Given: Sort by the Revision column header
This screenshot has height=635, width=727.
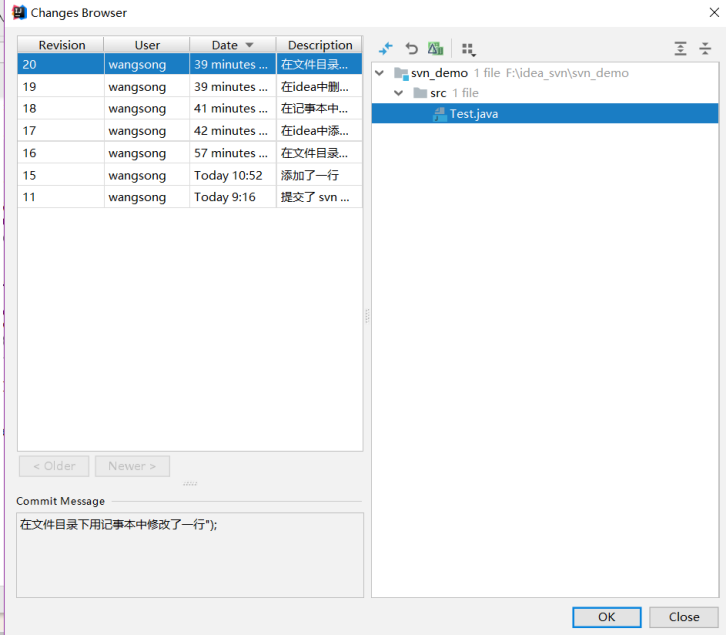Looking at the screenshot, I should pyautogui.click(x=61, y=45).
